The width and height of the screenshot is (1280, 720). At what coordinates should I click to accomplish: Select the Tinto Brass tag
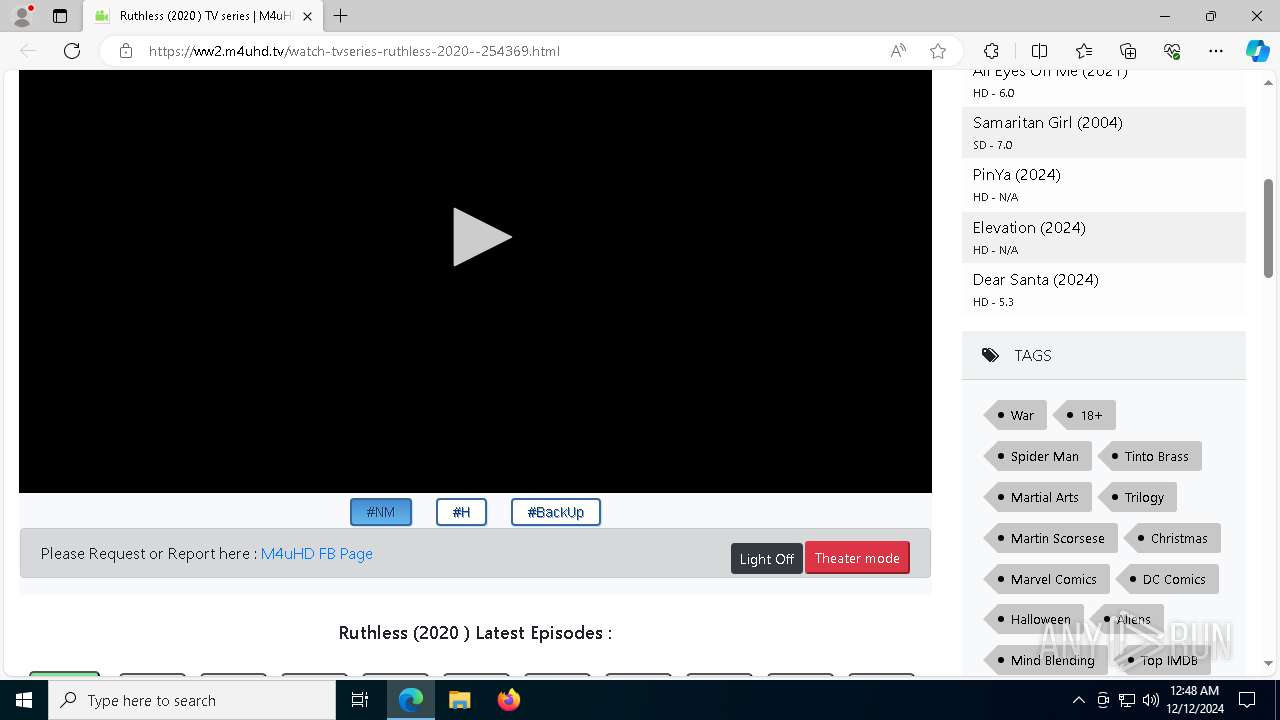[1151, 456]
